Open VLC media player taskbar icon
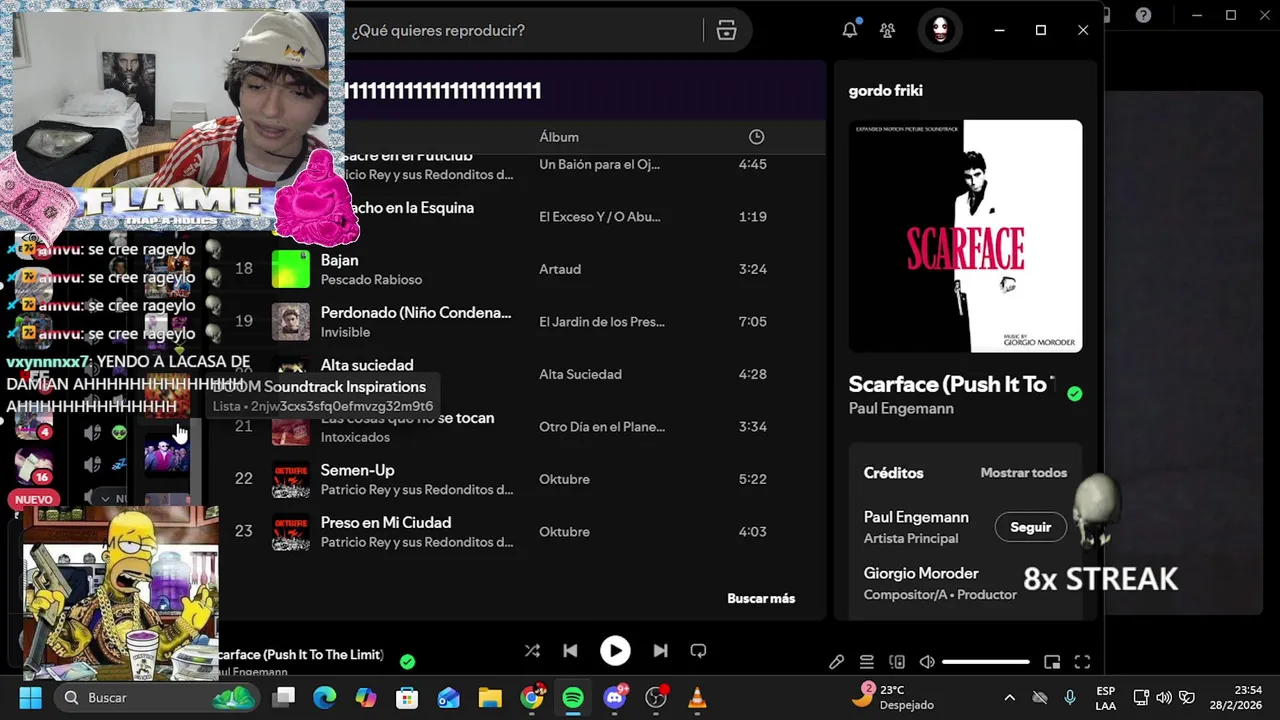The image size is (1280, 720). 697,697
